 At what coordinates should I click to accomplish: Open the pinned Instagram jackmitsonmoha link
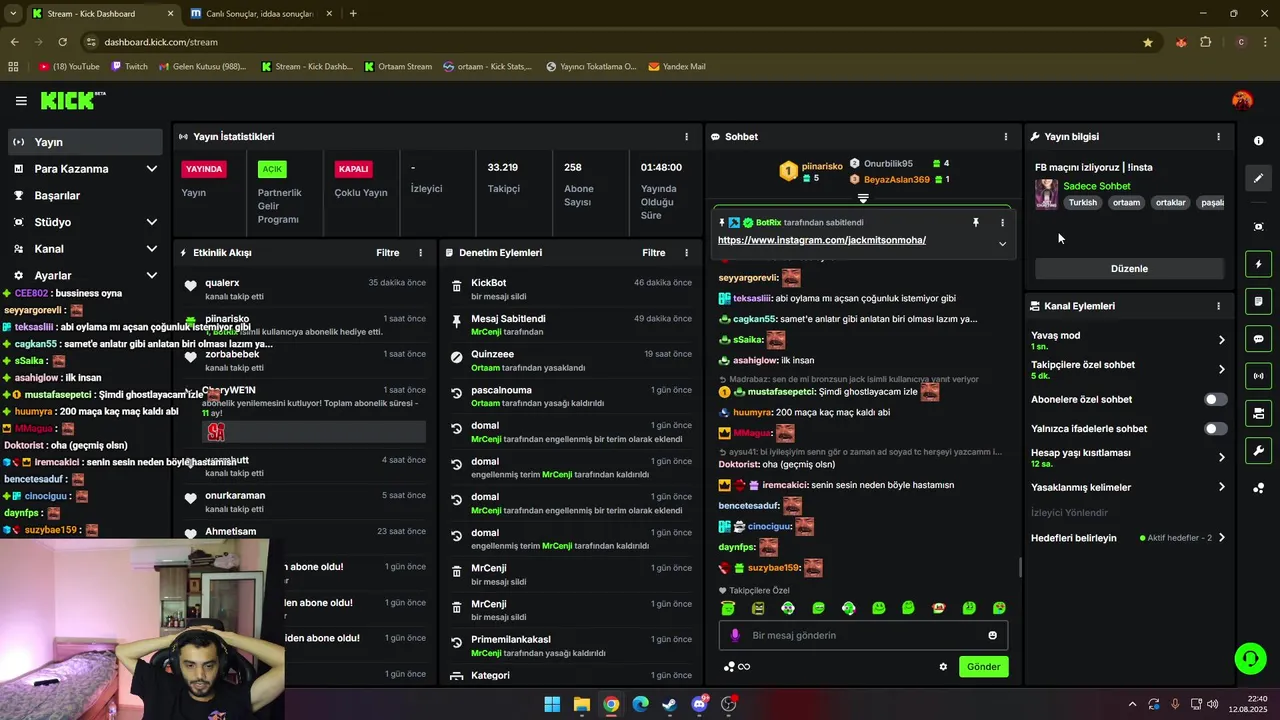pyautogui.click(x=822, y=240)
